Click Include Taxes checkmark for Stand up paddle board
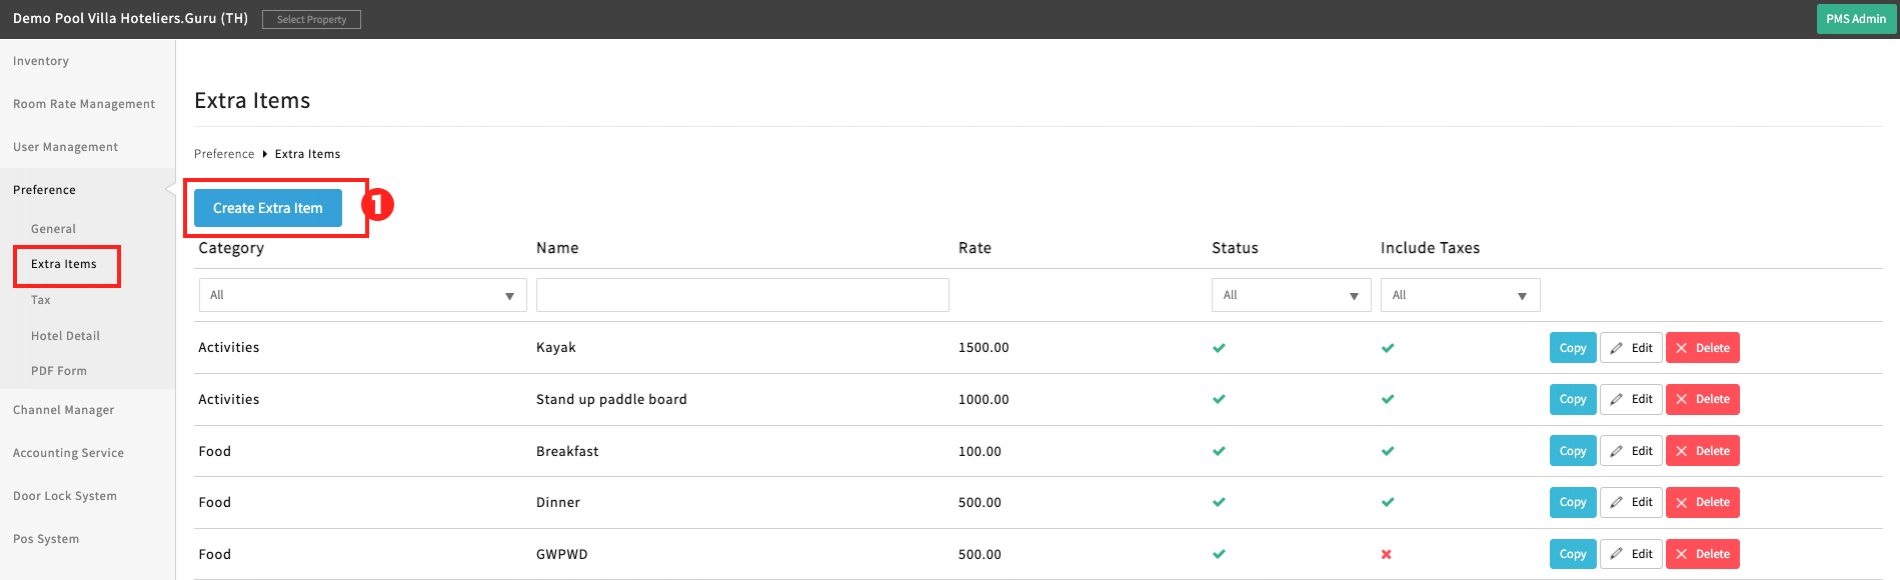Screen dimensions: 1900x580 1387,399
